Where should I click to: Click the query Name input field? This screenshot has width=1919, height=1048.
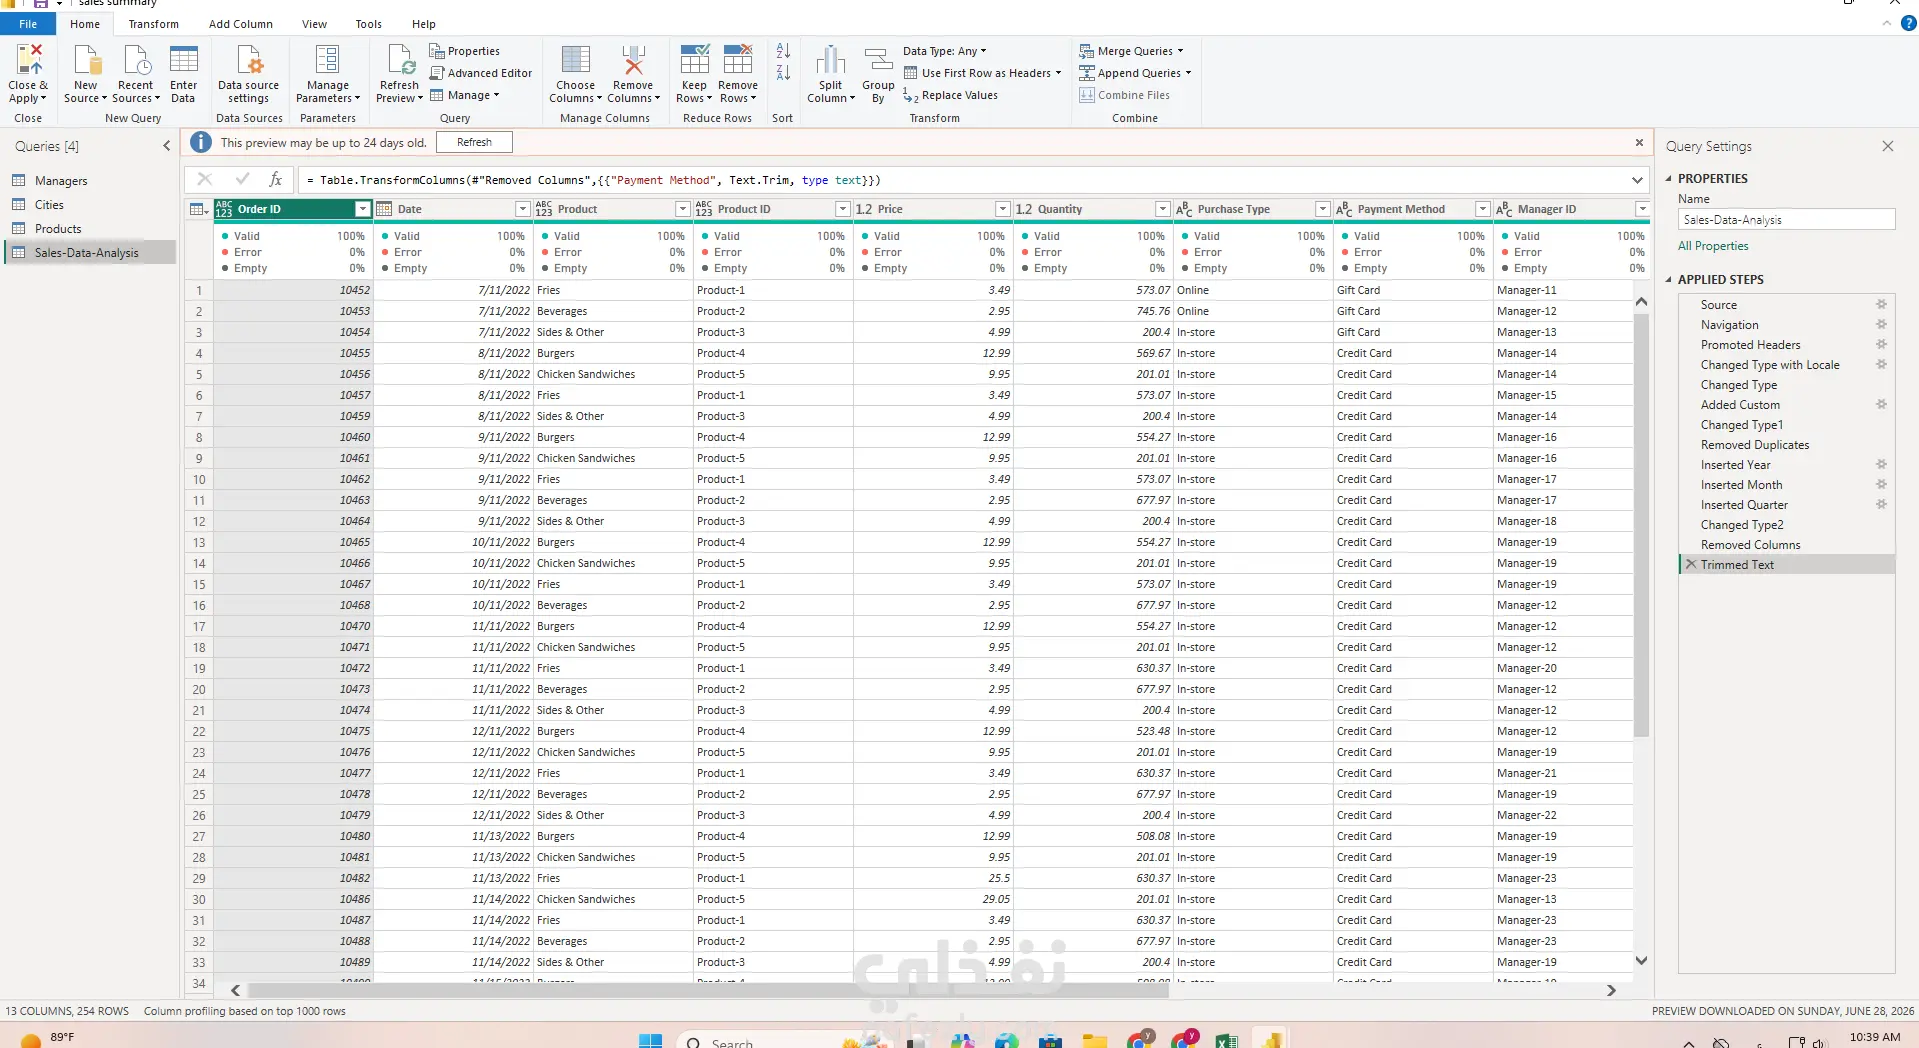click(1786, 220)
